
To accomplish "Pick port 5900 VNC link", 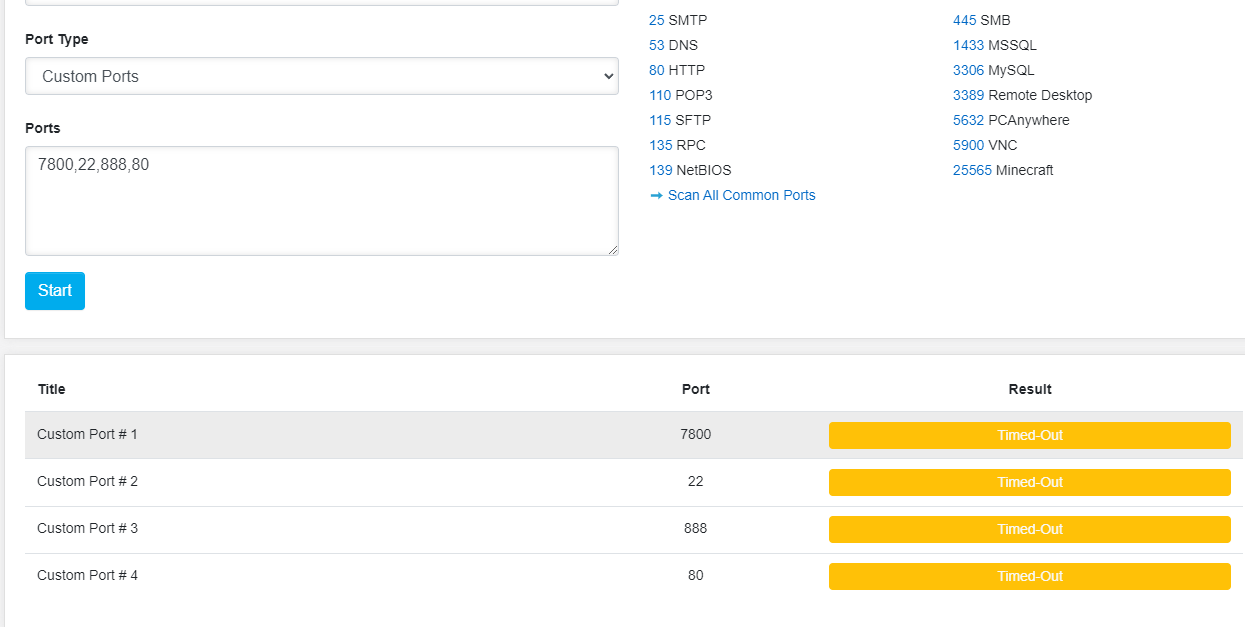I will tap(968, 145).
